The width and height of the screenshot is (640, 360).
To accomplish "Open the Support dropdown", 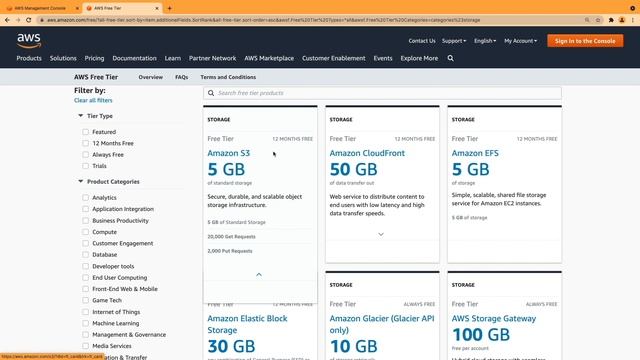I will click(x=454, y=41).
